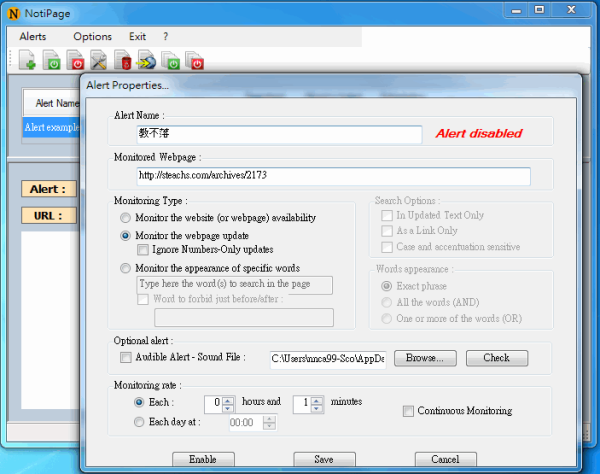Image resolution: width=600 pixels, height=474 pixels.
Task: Click the hours value field
Action: point(214,404)
